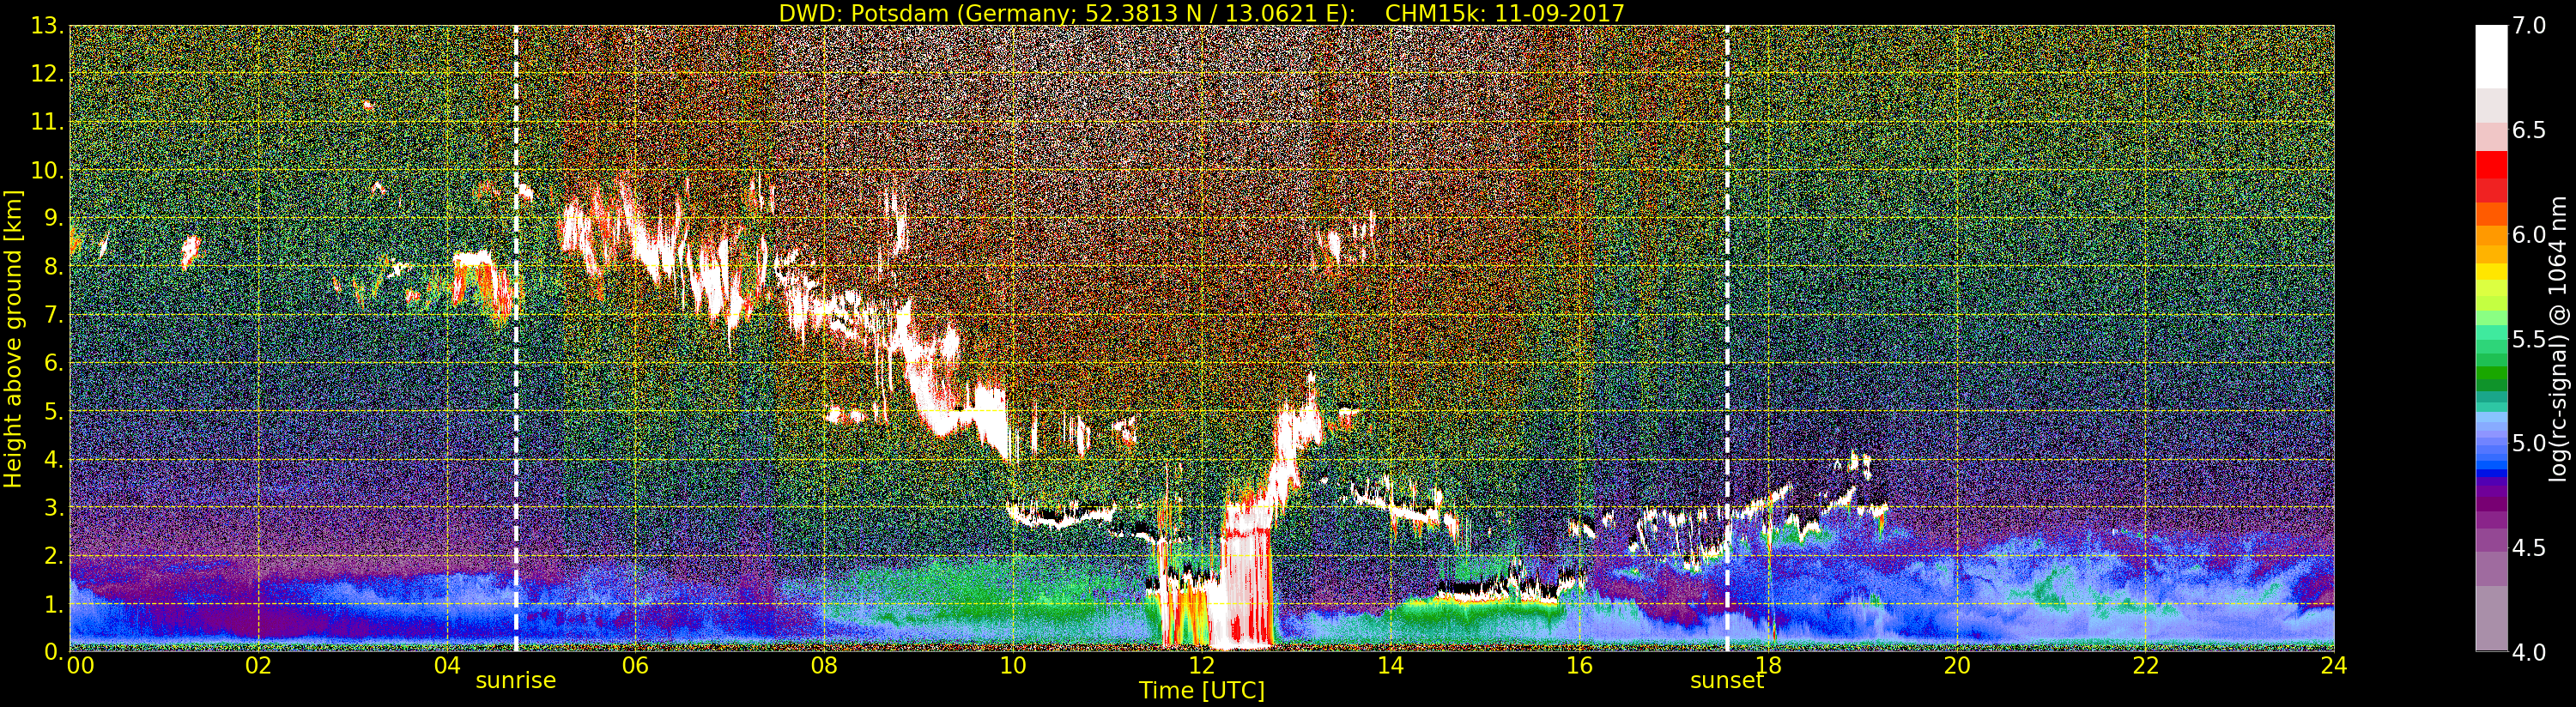2576x707 pixels.
Task: Select the colorbar tick value 6.5
Action: point(2529,131)
